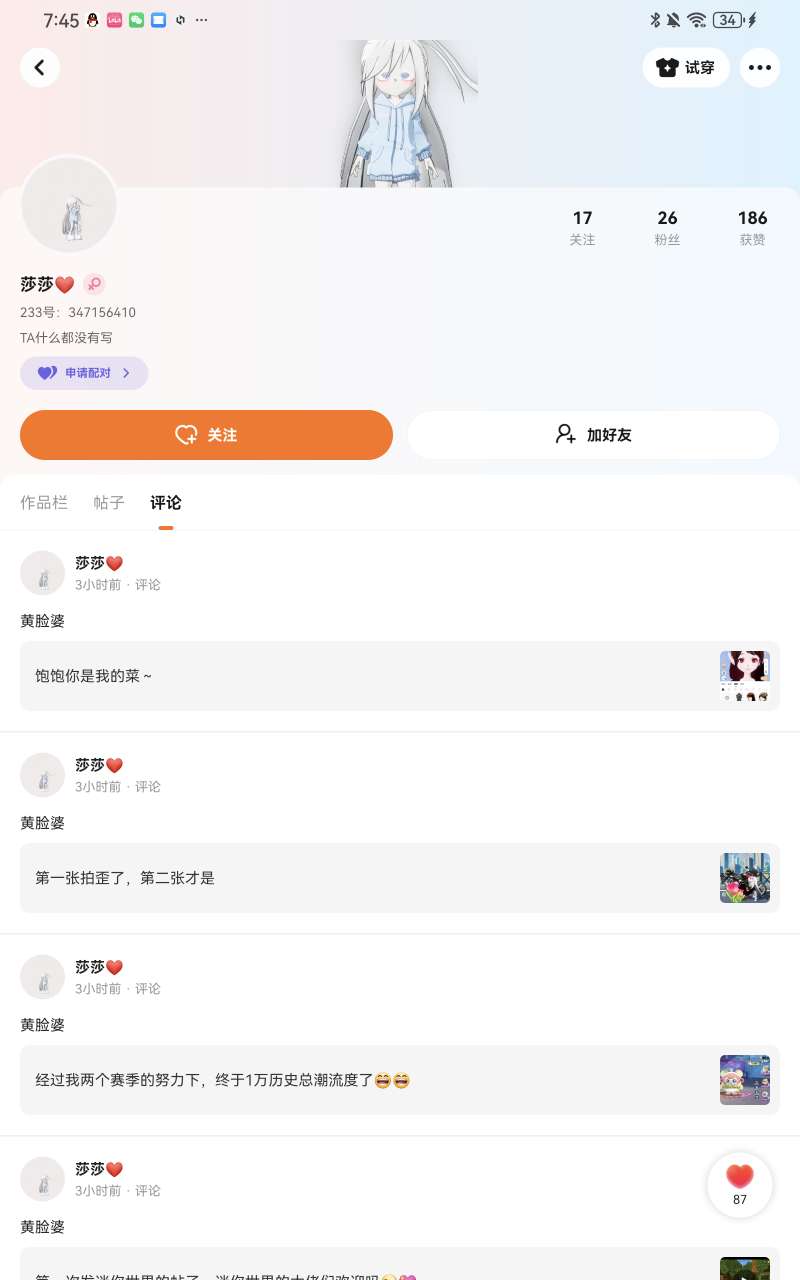This screenshot has width=800, height=1280.
Task: Open the thumbnail of the 第一张拍歪了 post
Action: (745, 878)
